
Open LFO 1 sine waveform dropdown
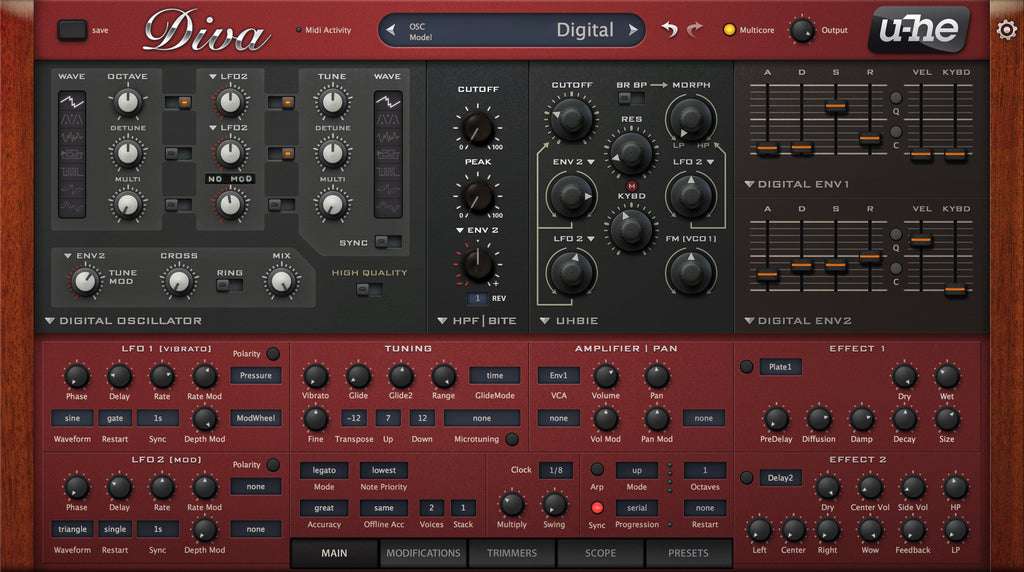tap(72, 418)
